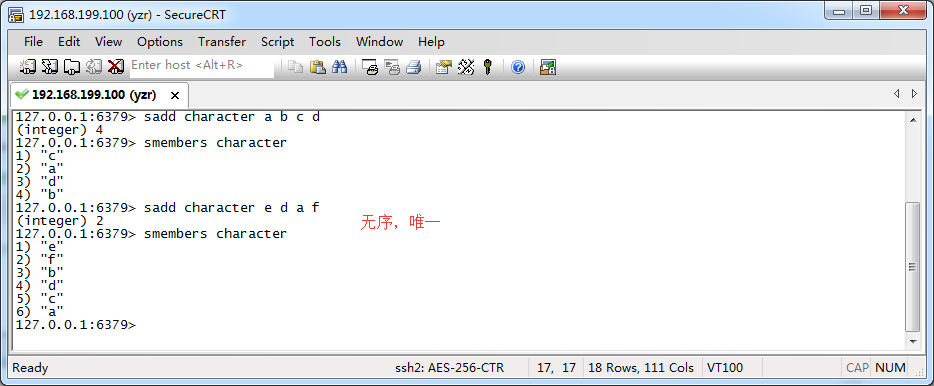The image size is (934, 386).
Task: Click the VT100 emulation status entry
Action: click(725, 368)
